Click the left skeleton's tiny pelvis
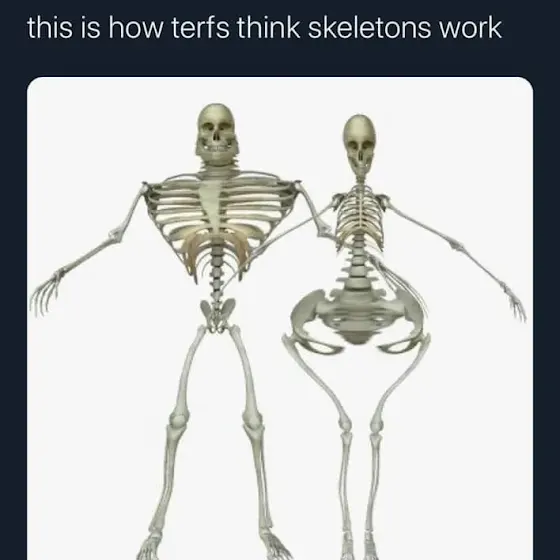Viewport: 560px width, 560px height. pos(217,315)
